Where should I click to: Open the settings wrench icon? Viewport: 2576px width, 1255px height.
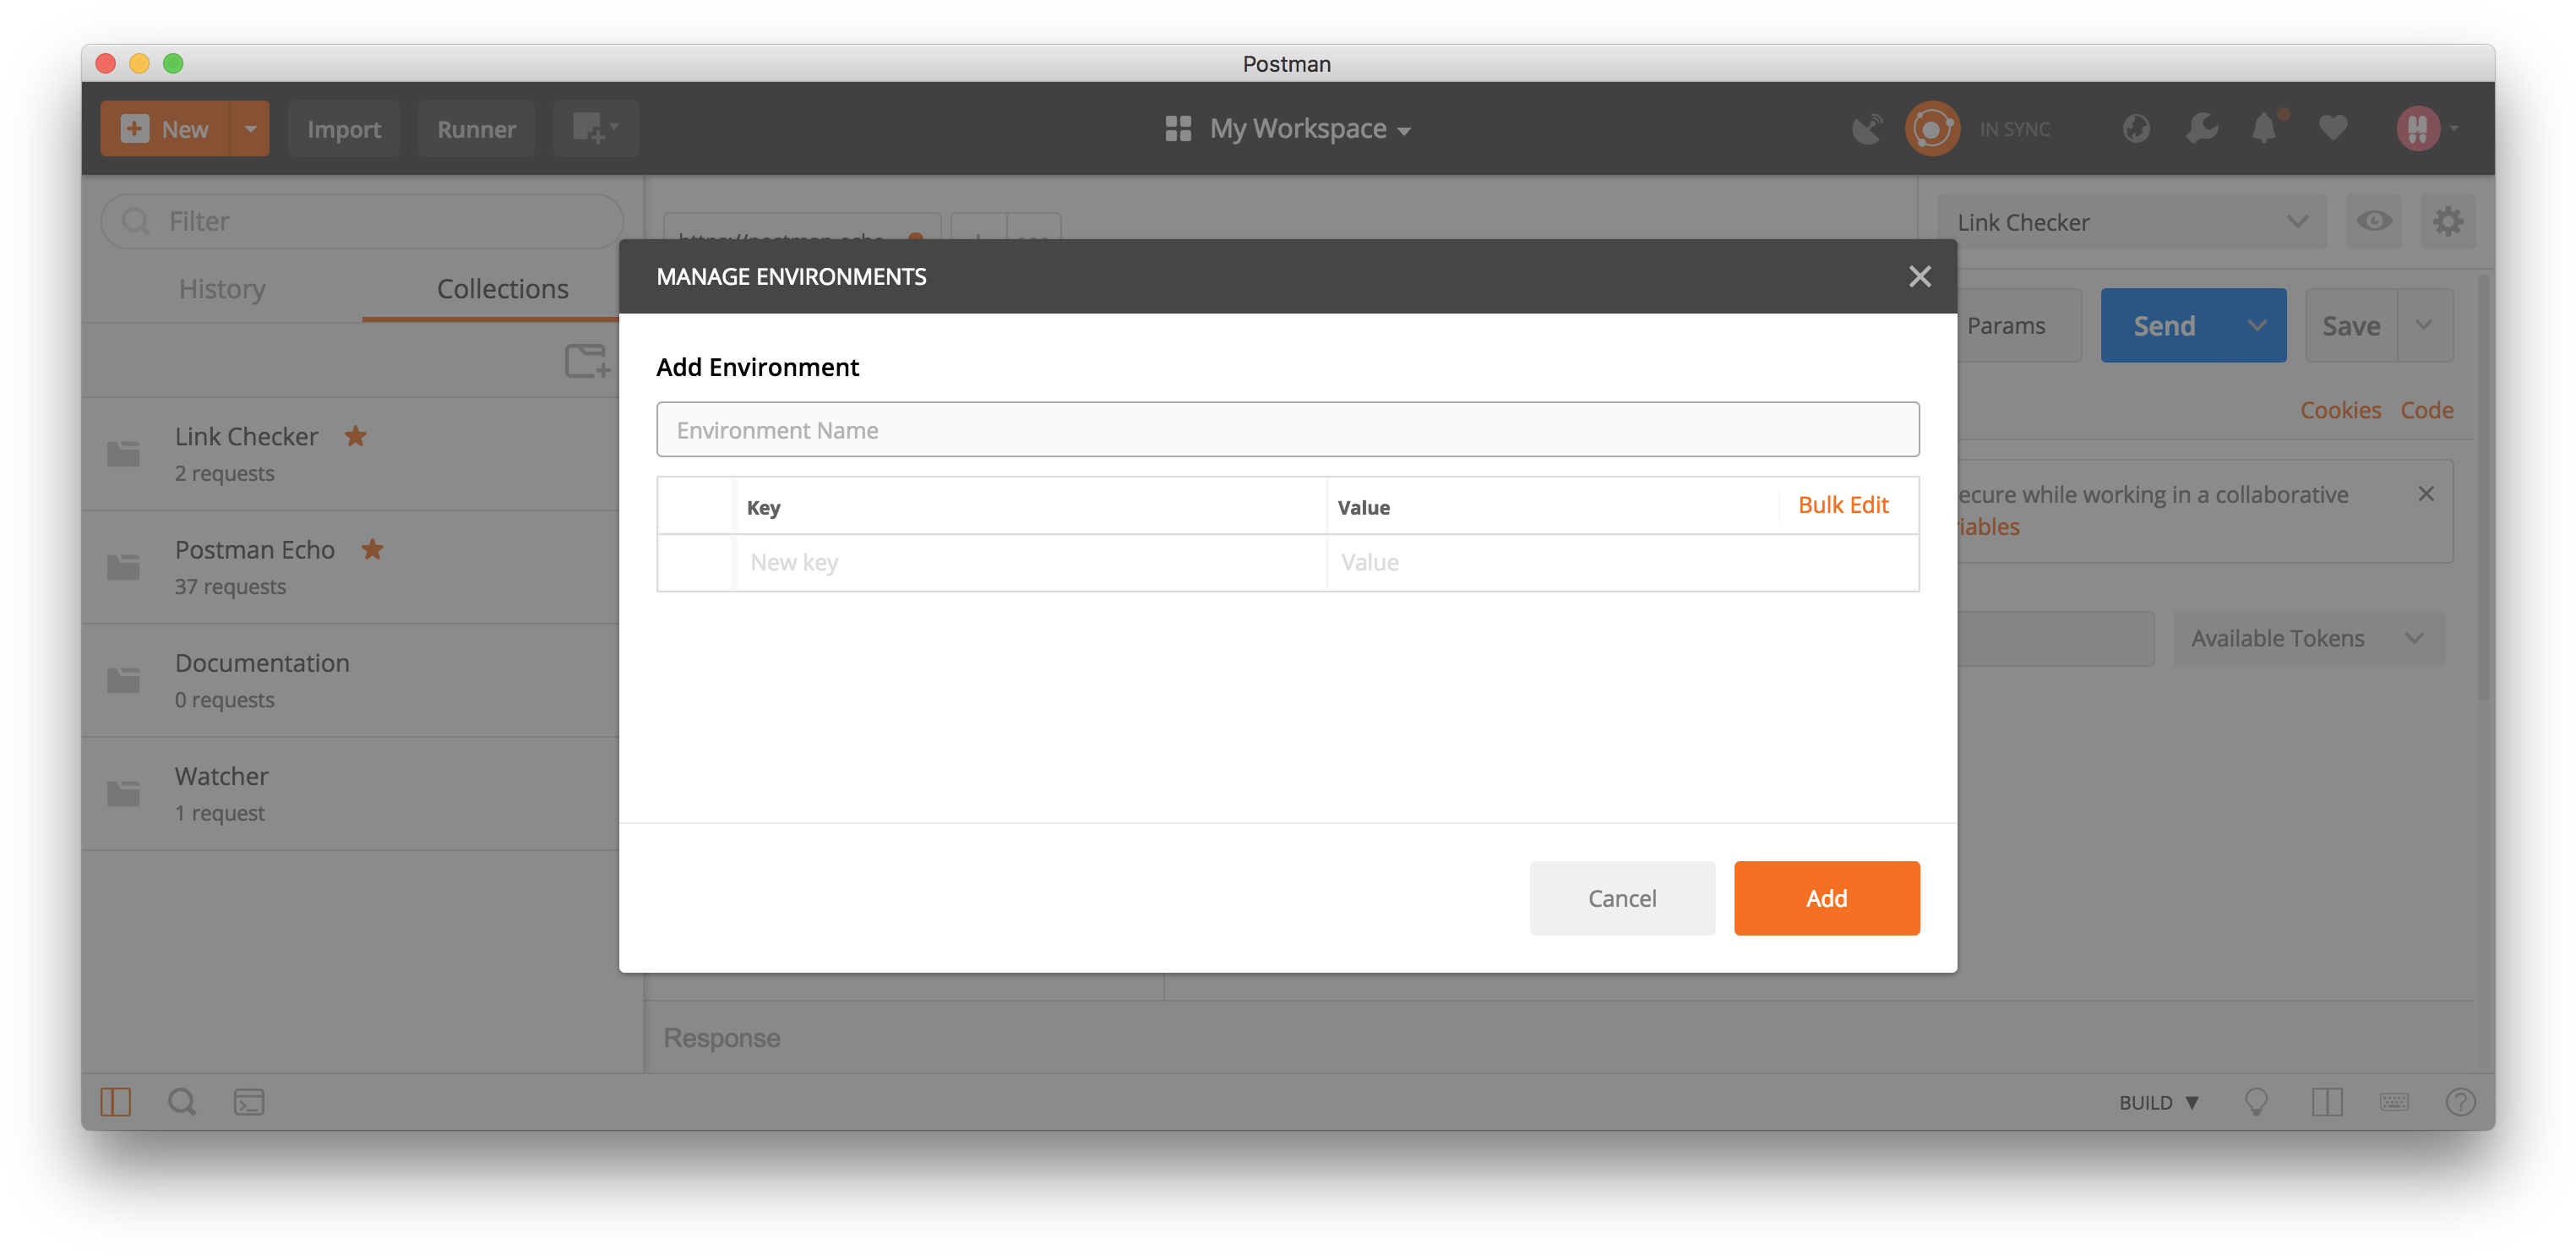2201,129
